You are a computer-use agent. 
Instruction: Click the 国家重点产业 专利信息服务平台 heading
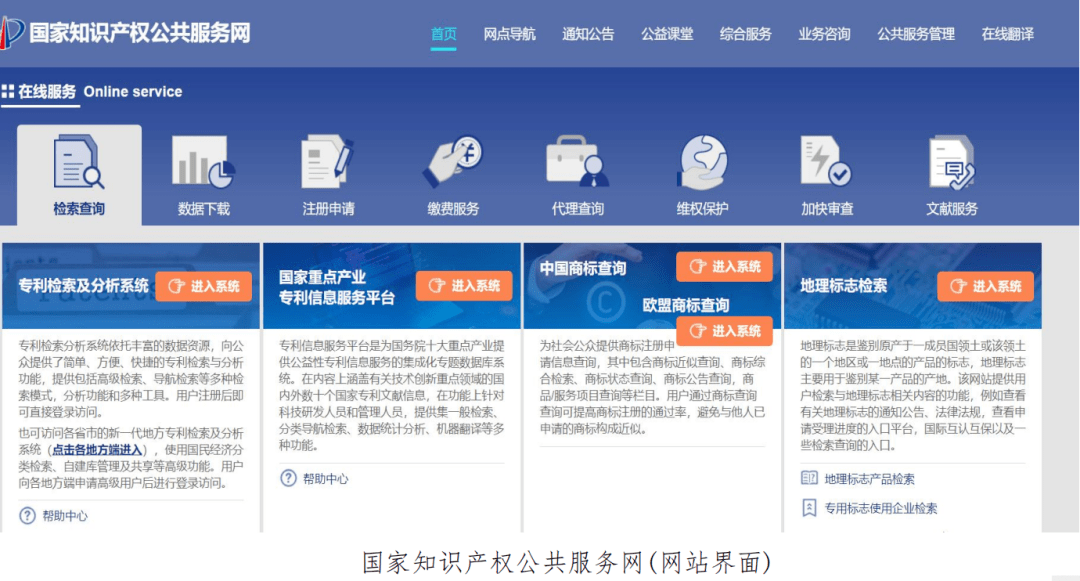pyautogui.click(x=336, y=287)
